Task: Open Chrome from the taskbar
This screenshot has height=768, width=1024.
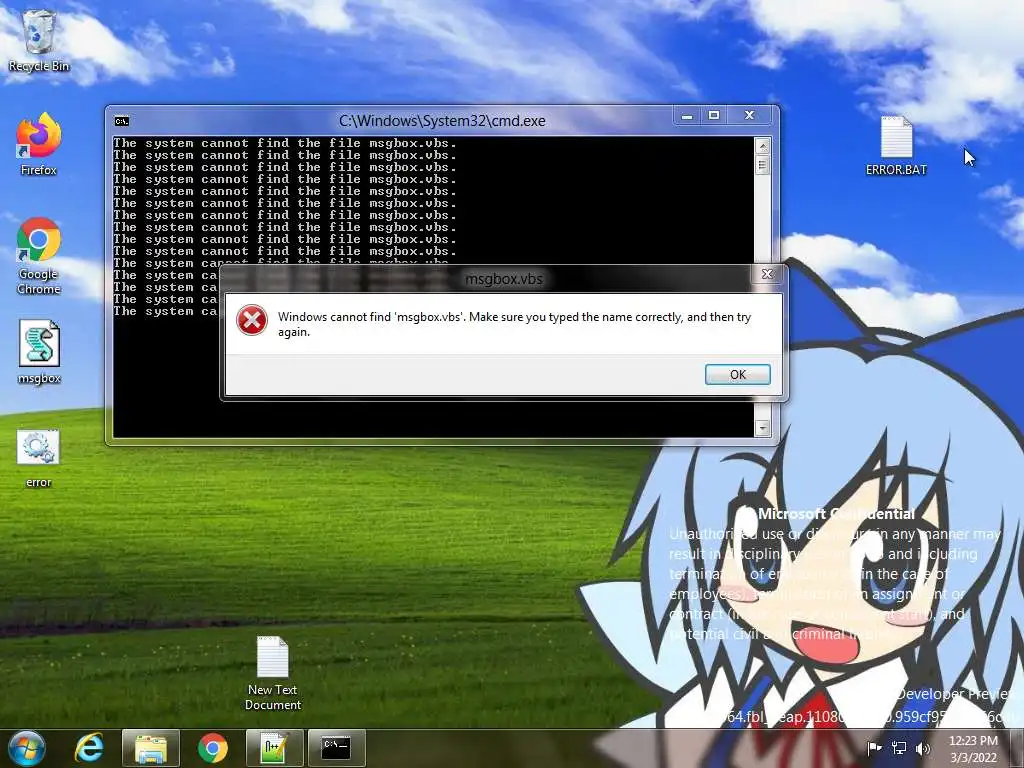Action: 213,748
